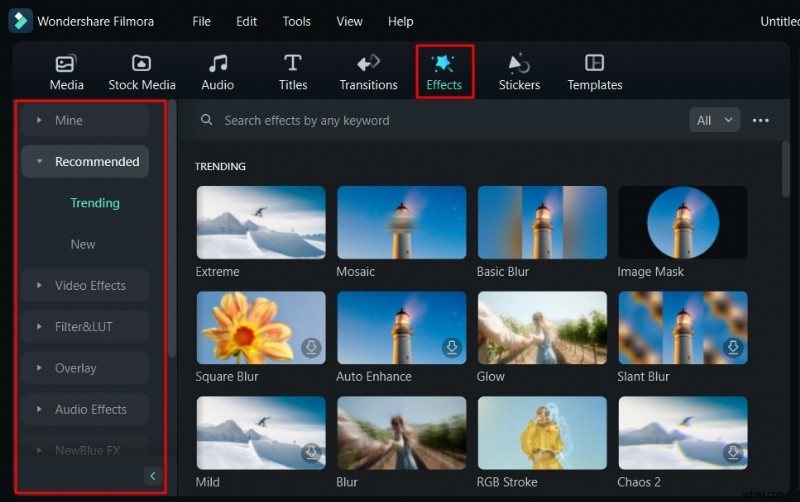Select the New subcategory
Image resolution: width=800 pixels, height=502 pixels.
[83, 244]
